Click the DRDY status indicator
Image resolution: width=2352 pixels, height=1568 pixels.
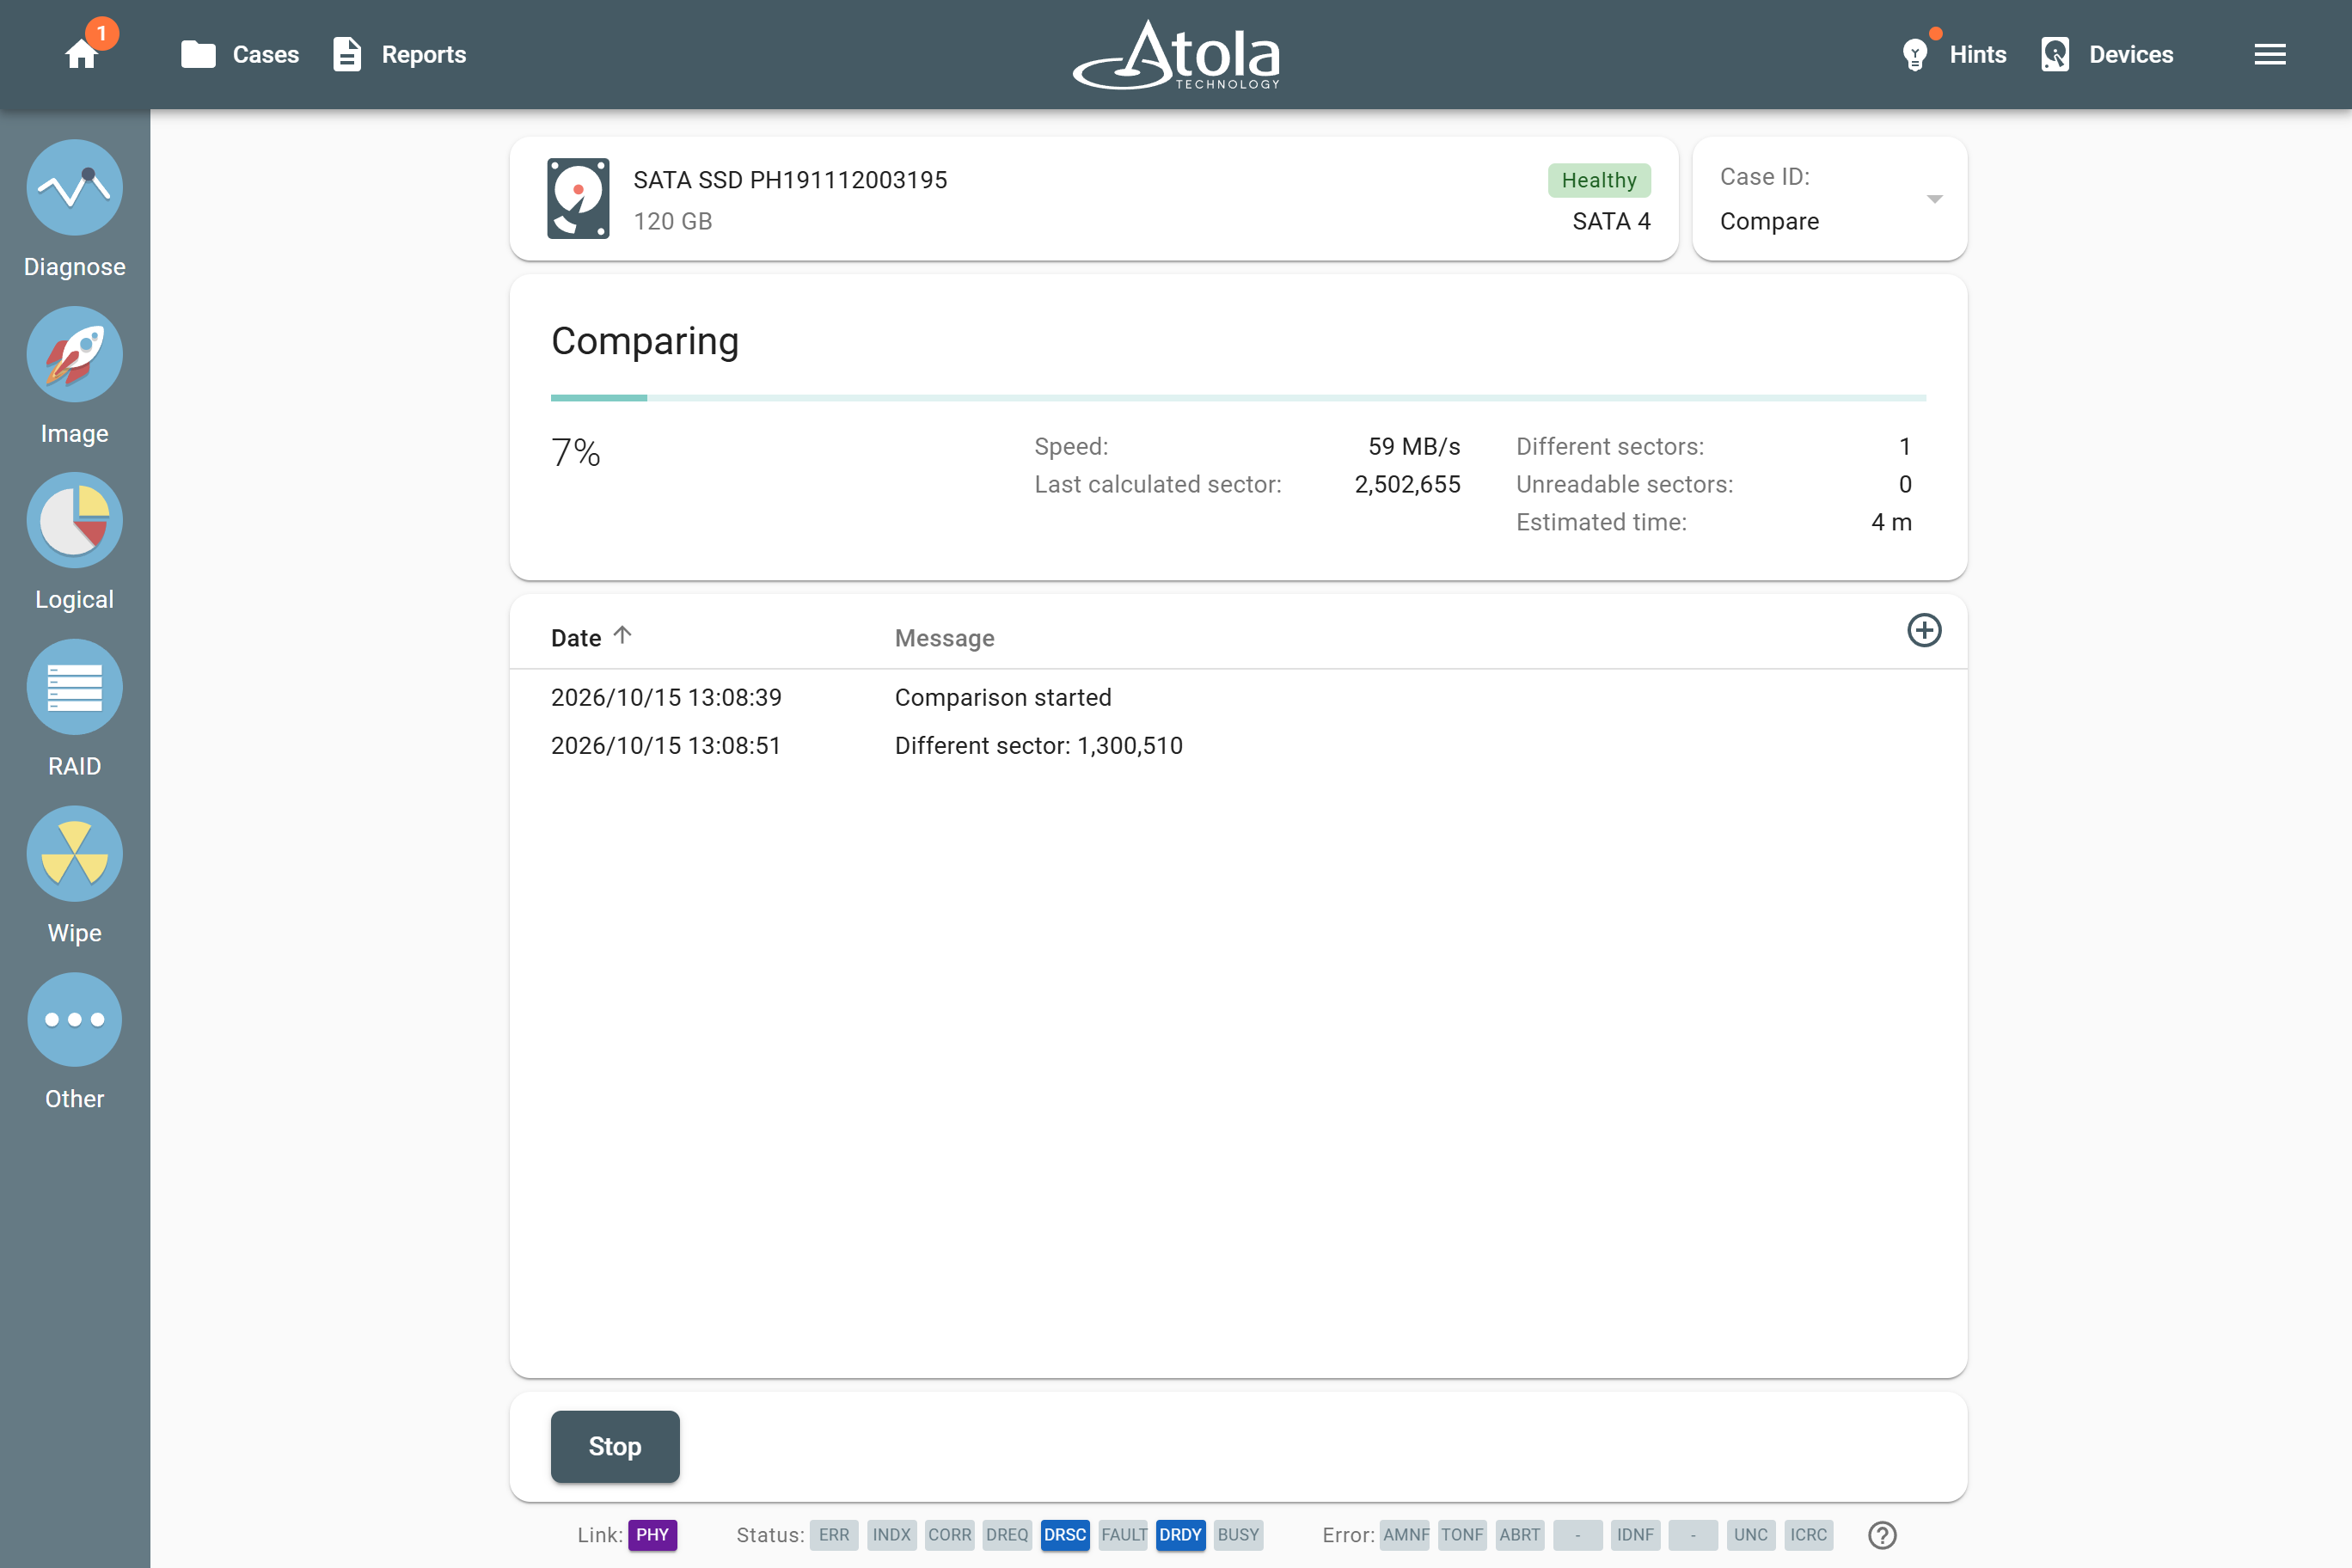point(1180,1534)
